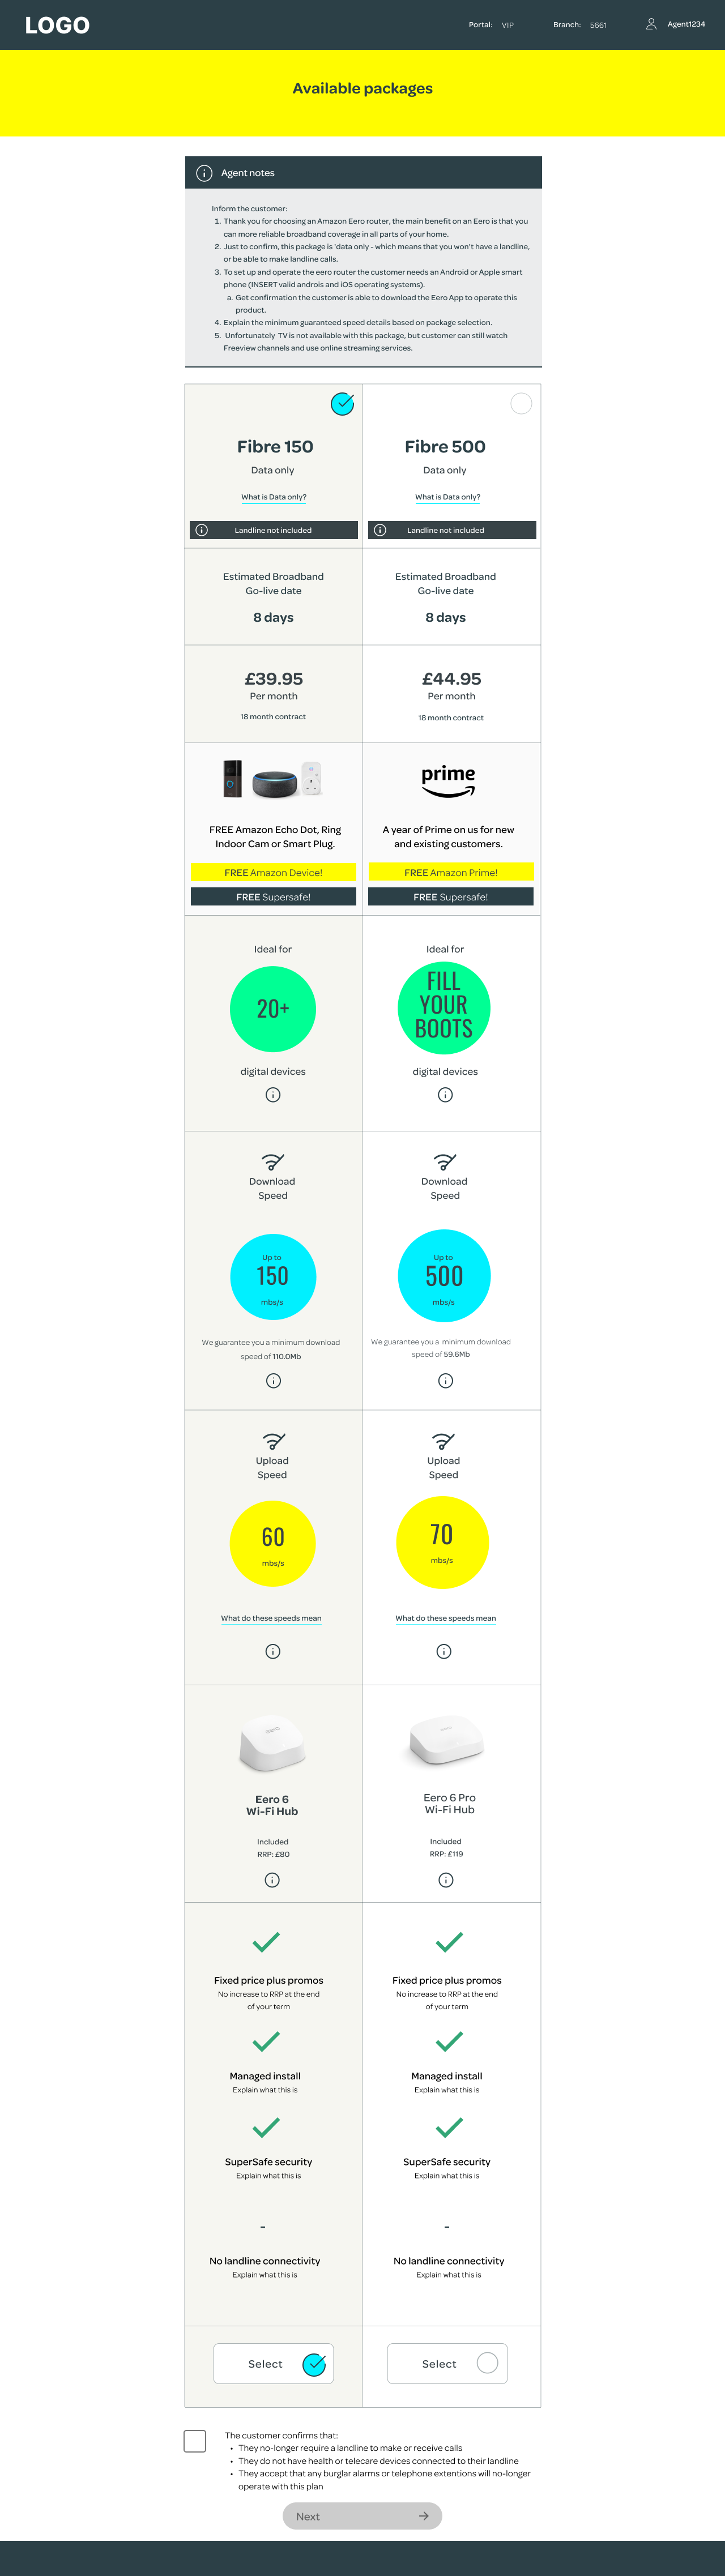Select the Fibre 500 radio at card top

pos(521,404)
